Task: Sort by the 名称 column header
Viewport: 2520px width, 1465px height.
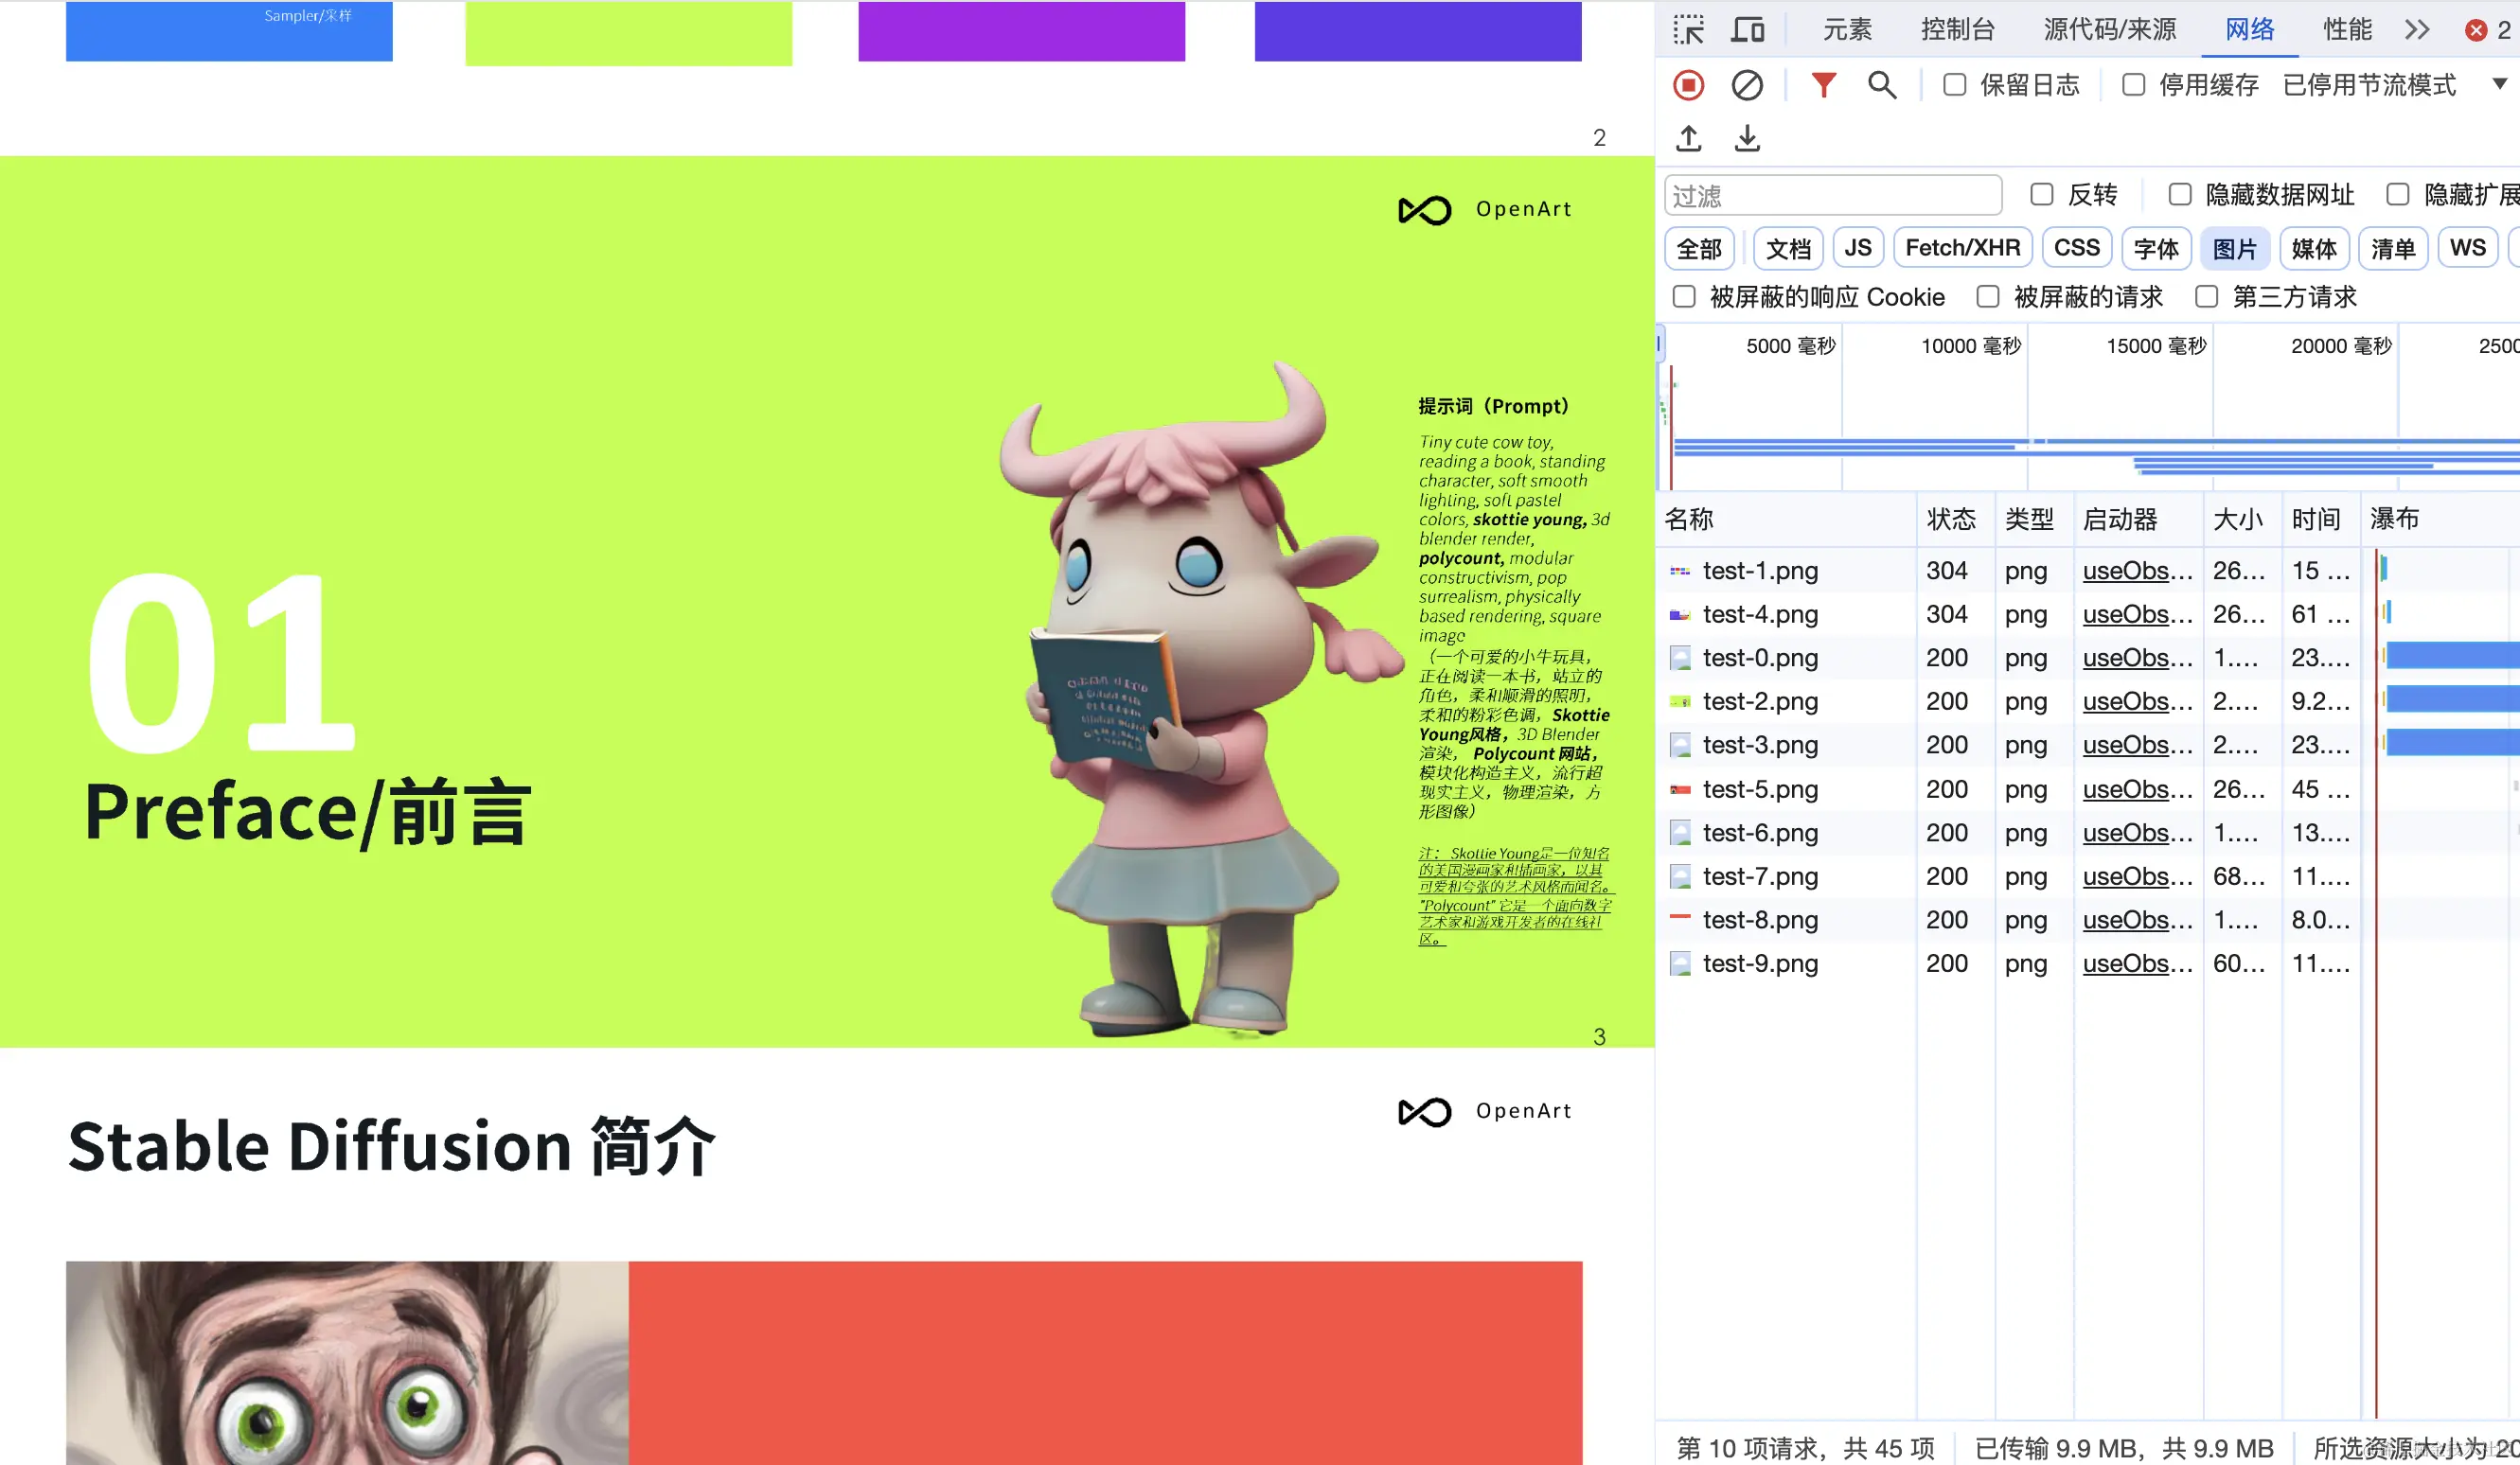Action: click(1689, 519)
